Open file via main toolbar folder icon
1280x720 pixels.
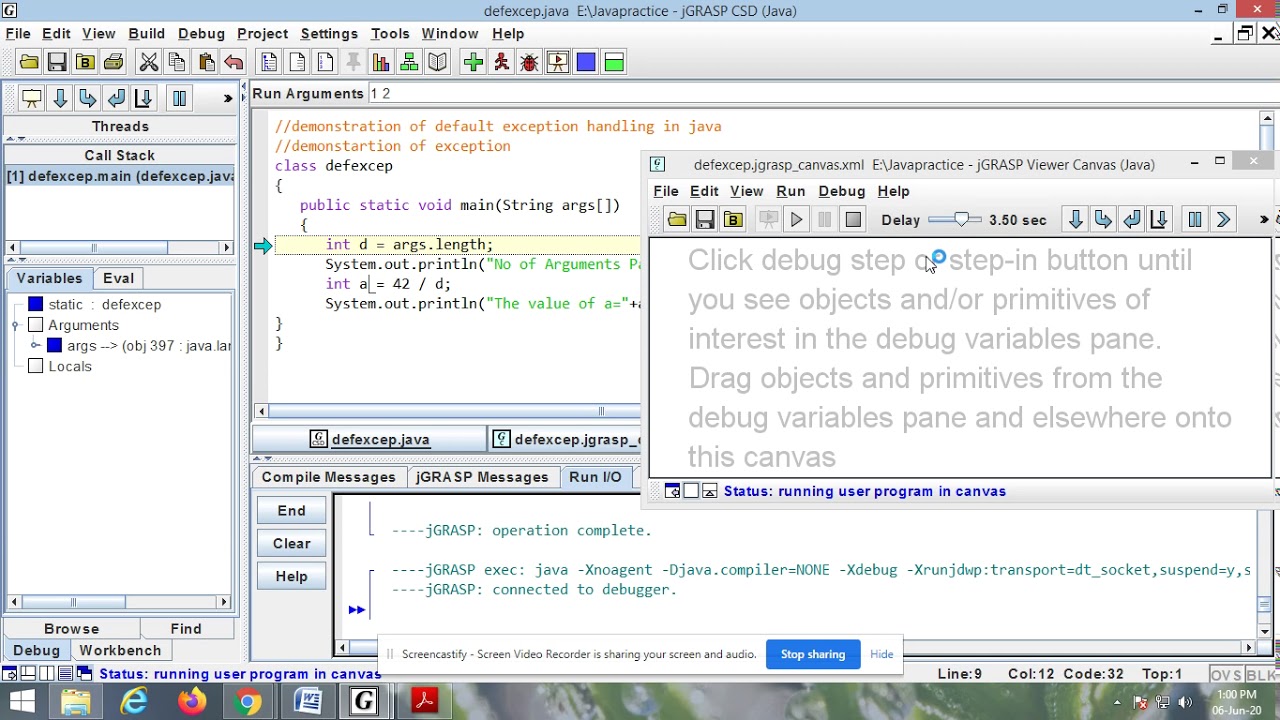click(29, 63)
